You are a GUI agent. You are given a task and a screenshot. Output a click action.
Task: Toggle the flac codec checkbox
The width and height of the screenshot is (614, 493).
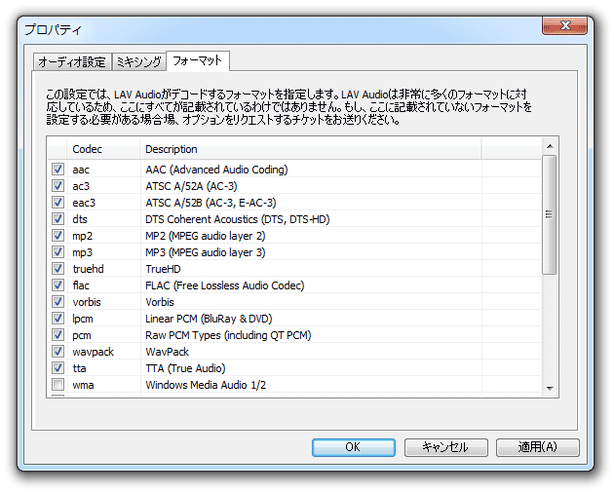(58, 285)
